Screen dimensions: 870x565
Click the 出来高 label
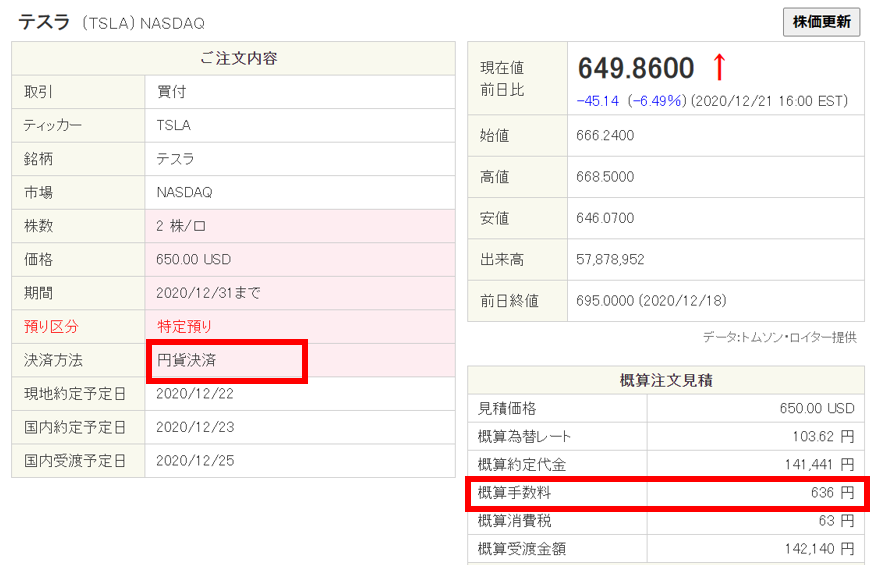tap(502, 259)
